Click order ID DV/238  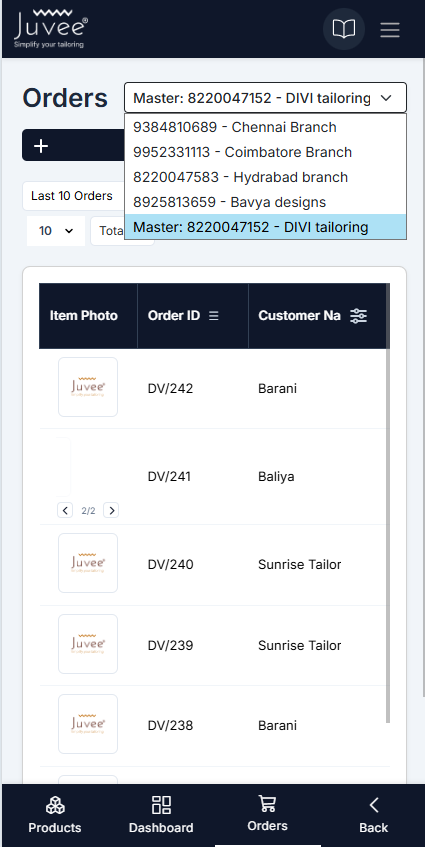[x=170, y=725]
